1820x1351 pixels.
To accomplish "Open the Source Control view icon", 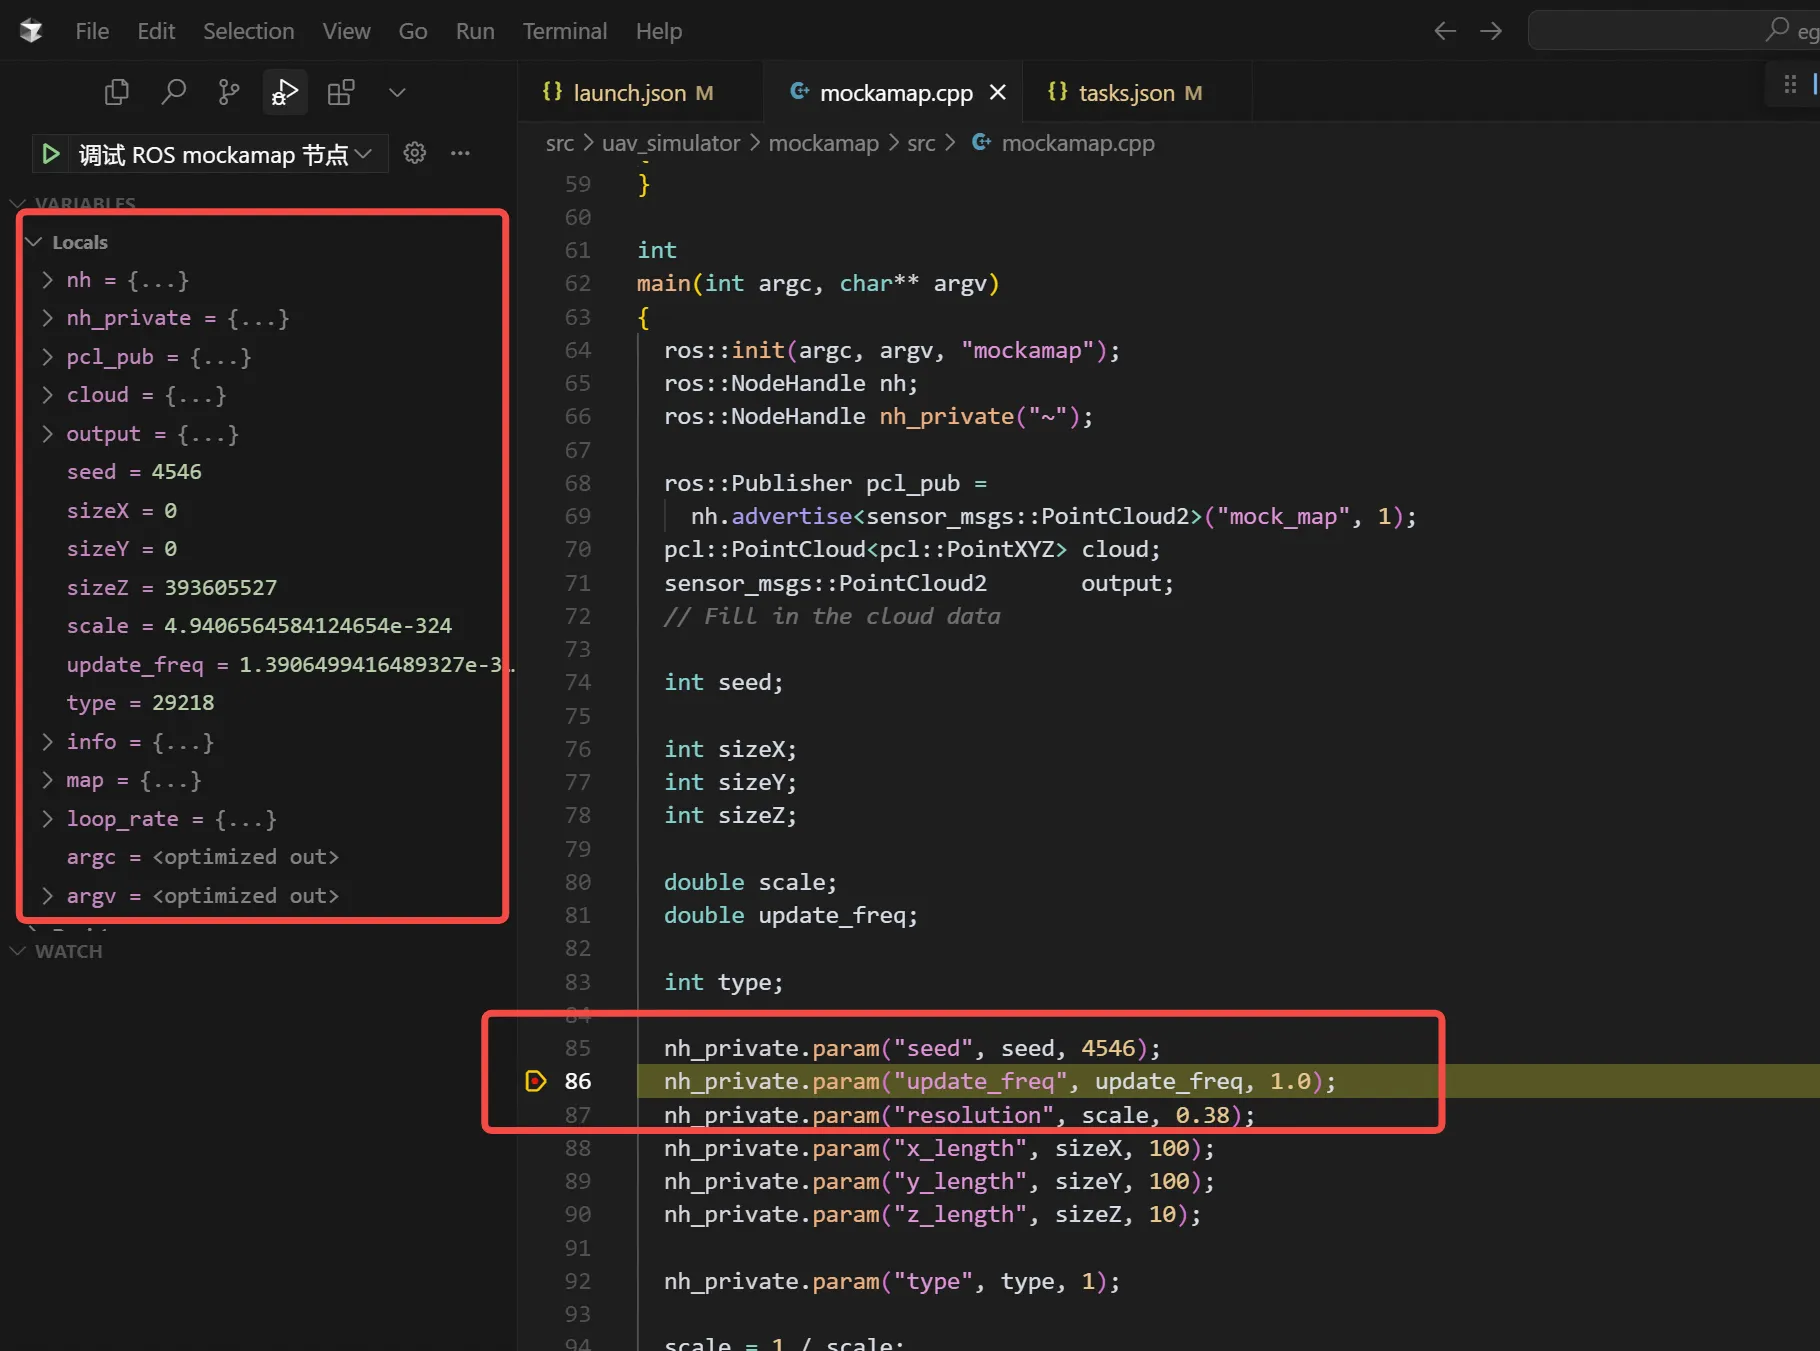I will 229,93.
